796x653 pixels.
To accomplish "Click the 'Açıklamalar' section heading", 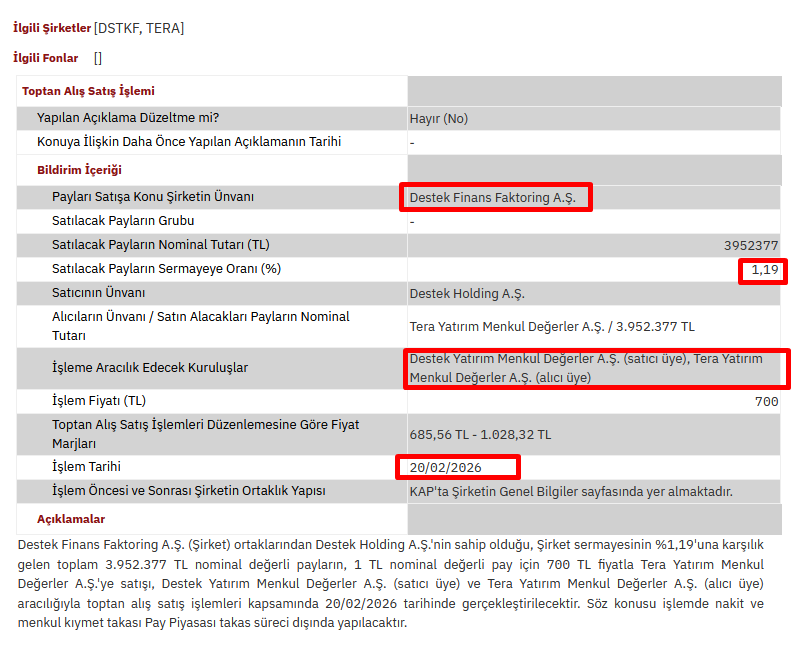I will click(71, 519).
